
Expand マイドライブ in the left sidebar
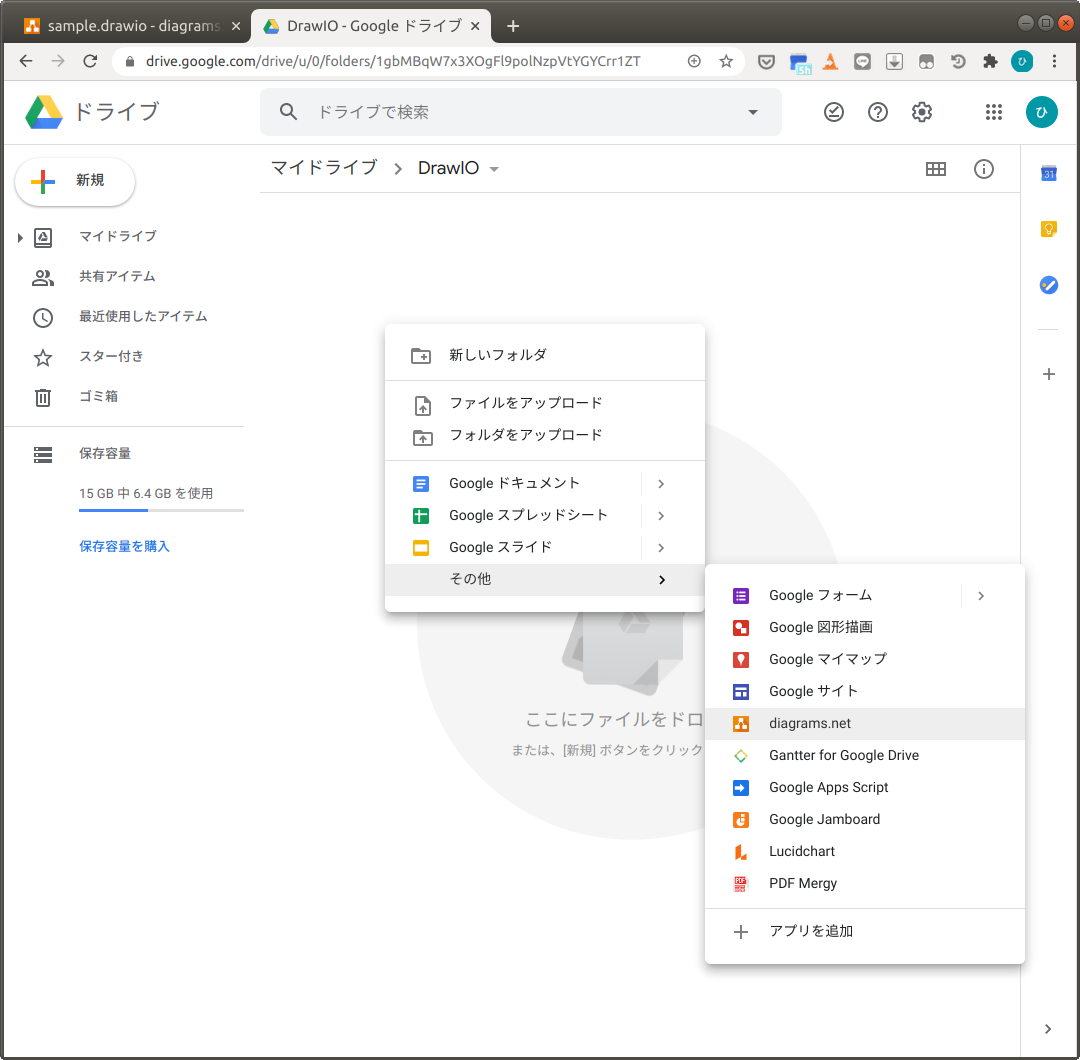coord(20,237)
